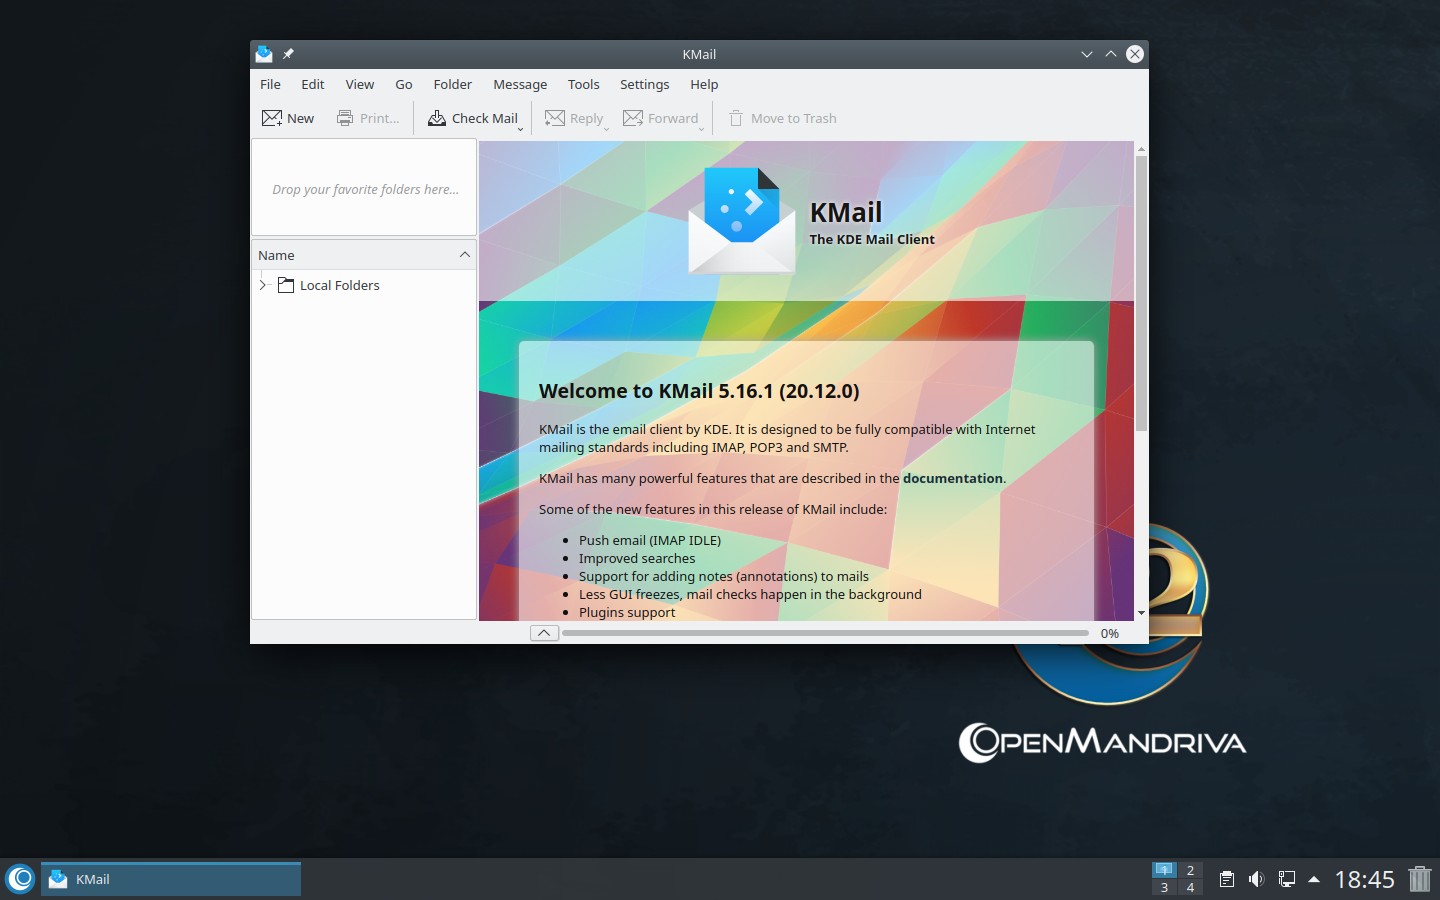Click the sort arrow in the Name header
Image resolution: width=1440 pixels, height=900 pixels.
(x=465, y=255)
